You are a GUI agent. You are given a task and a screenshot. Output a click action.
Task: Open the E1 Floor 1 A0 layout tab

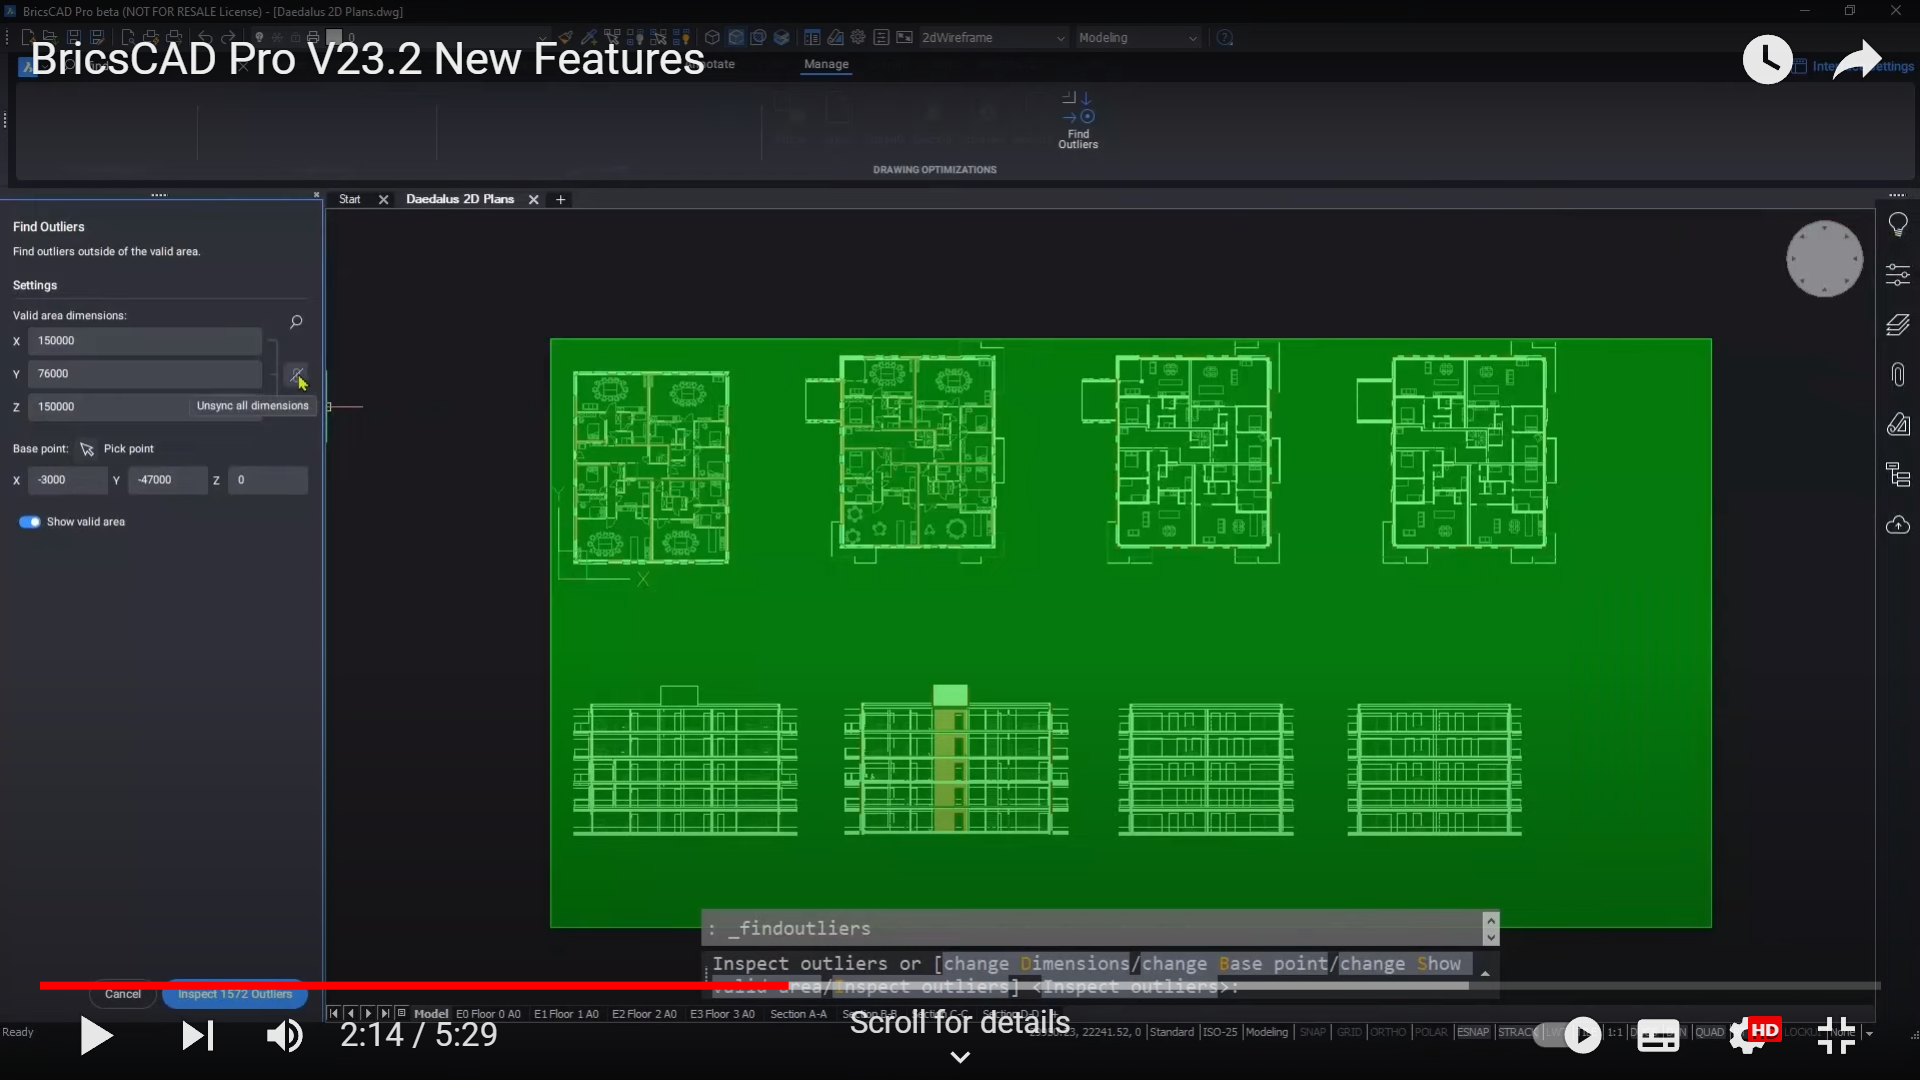click(566, 1014)
